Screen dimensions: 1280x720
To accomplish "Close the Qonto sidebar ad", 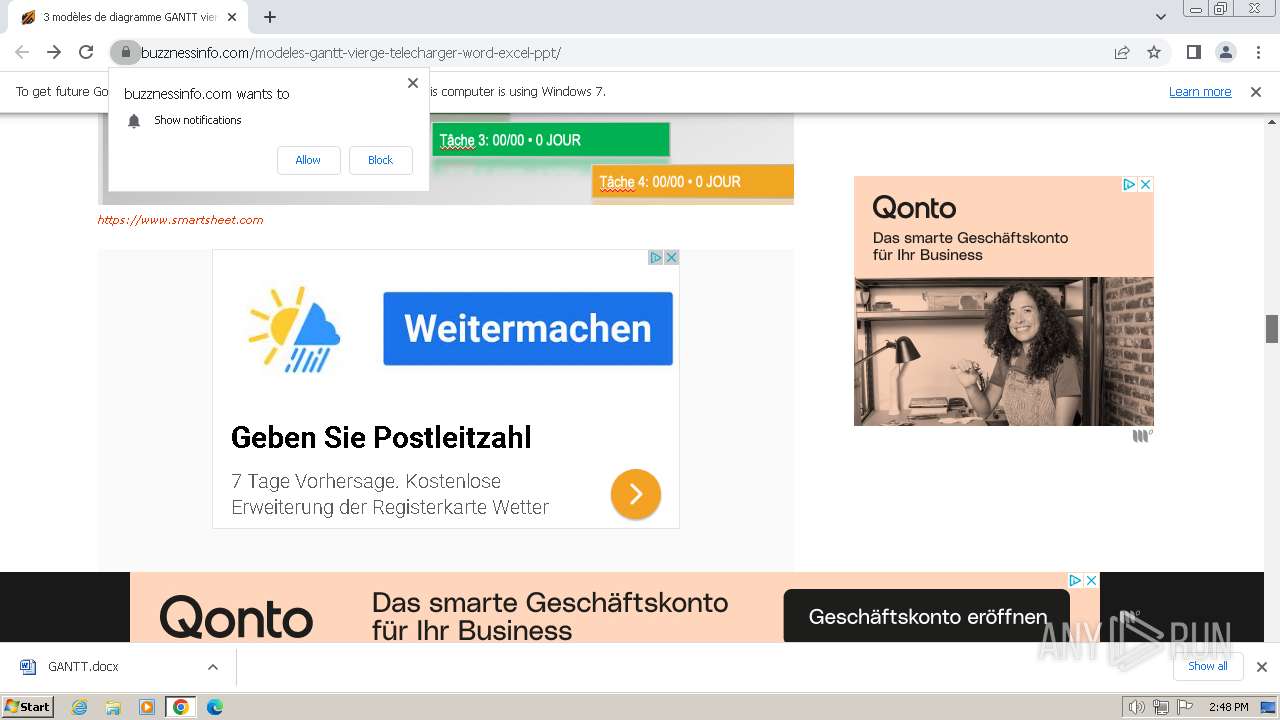I will point(1146,184).
